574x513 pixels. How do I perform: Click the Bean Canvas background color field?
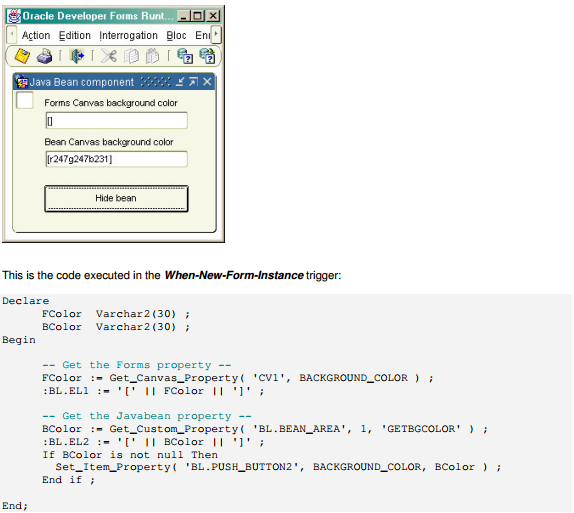(116, 159)
